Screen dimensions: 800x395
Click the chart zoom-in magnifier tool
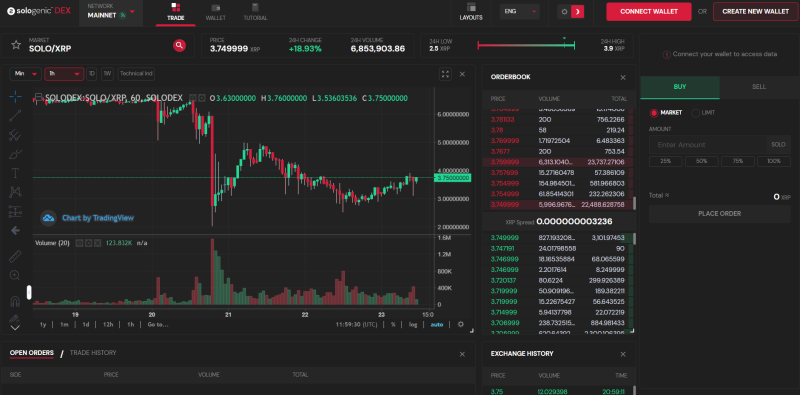[x=15, y=276]
